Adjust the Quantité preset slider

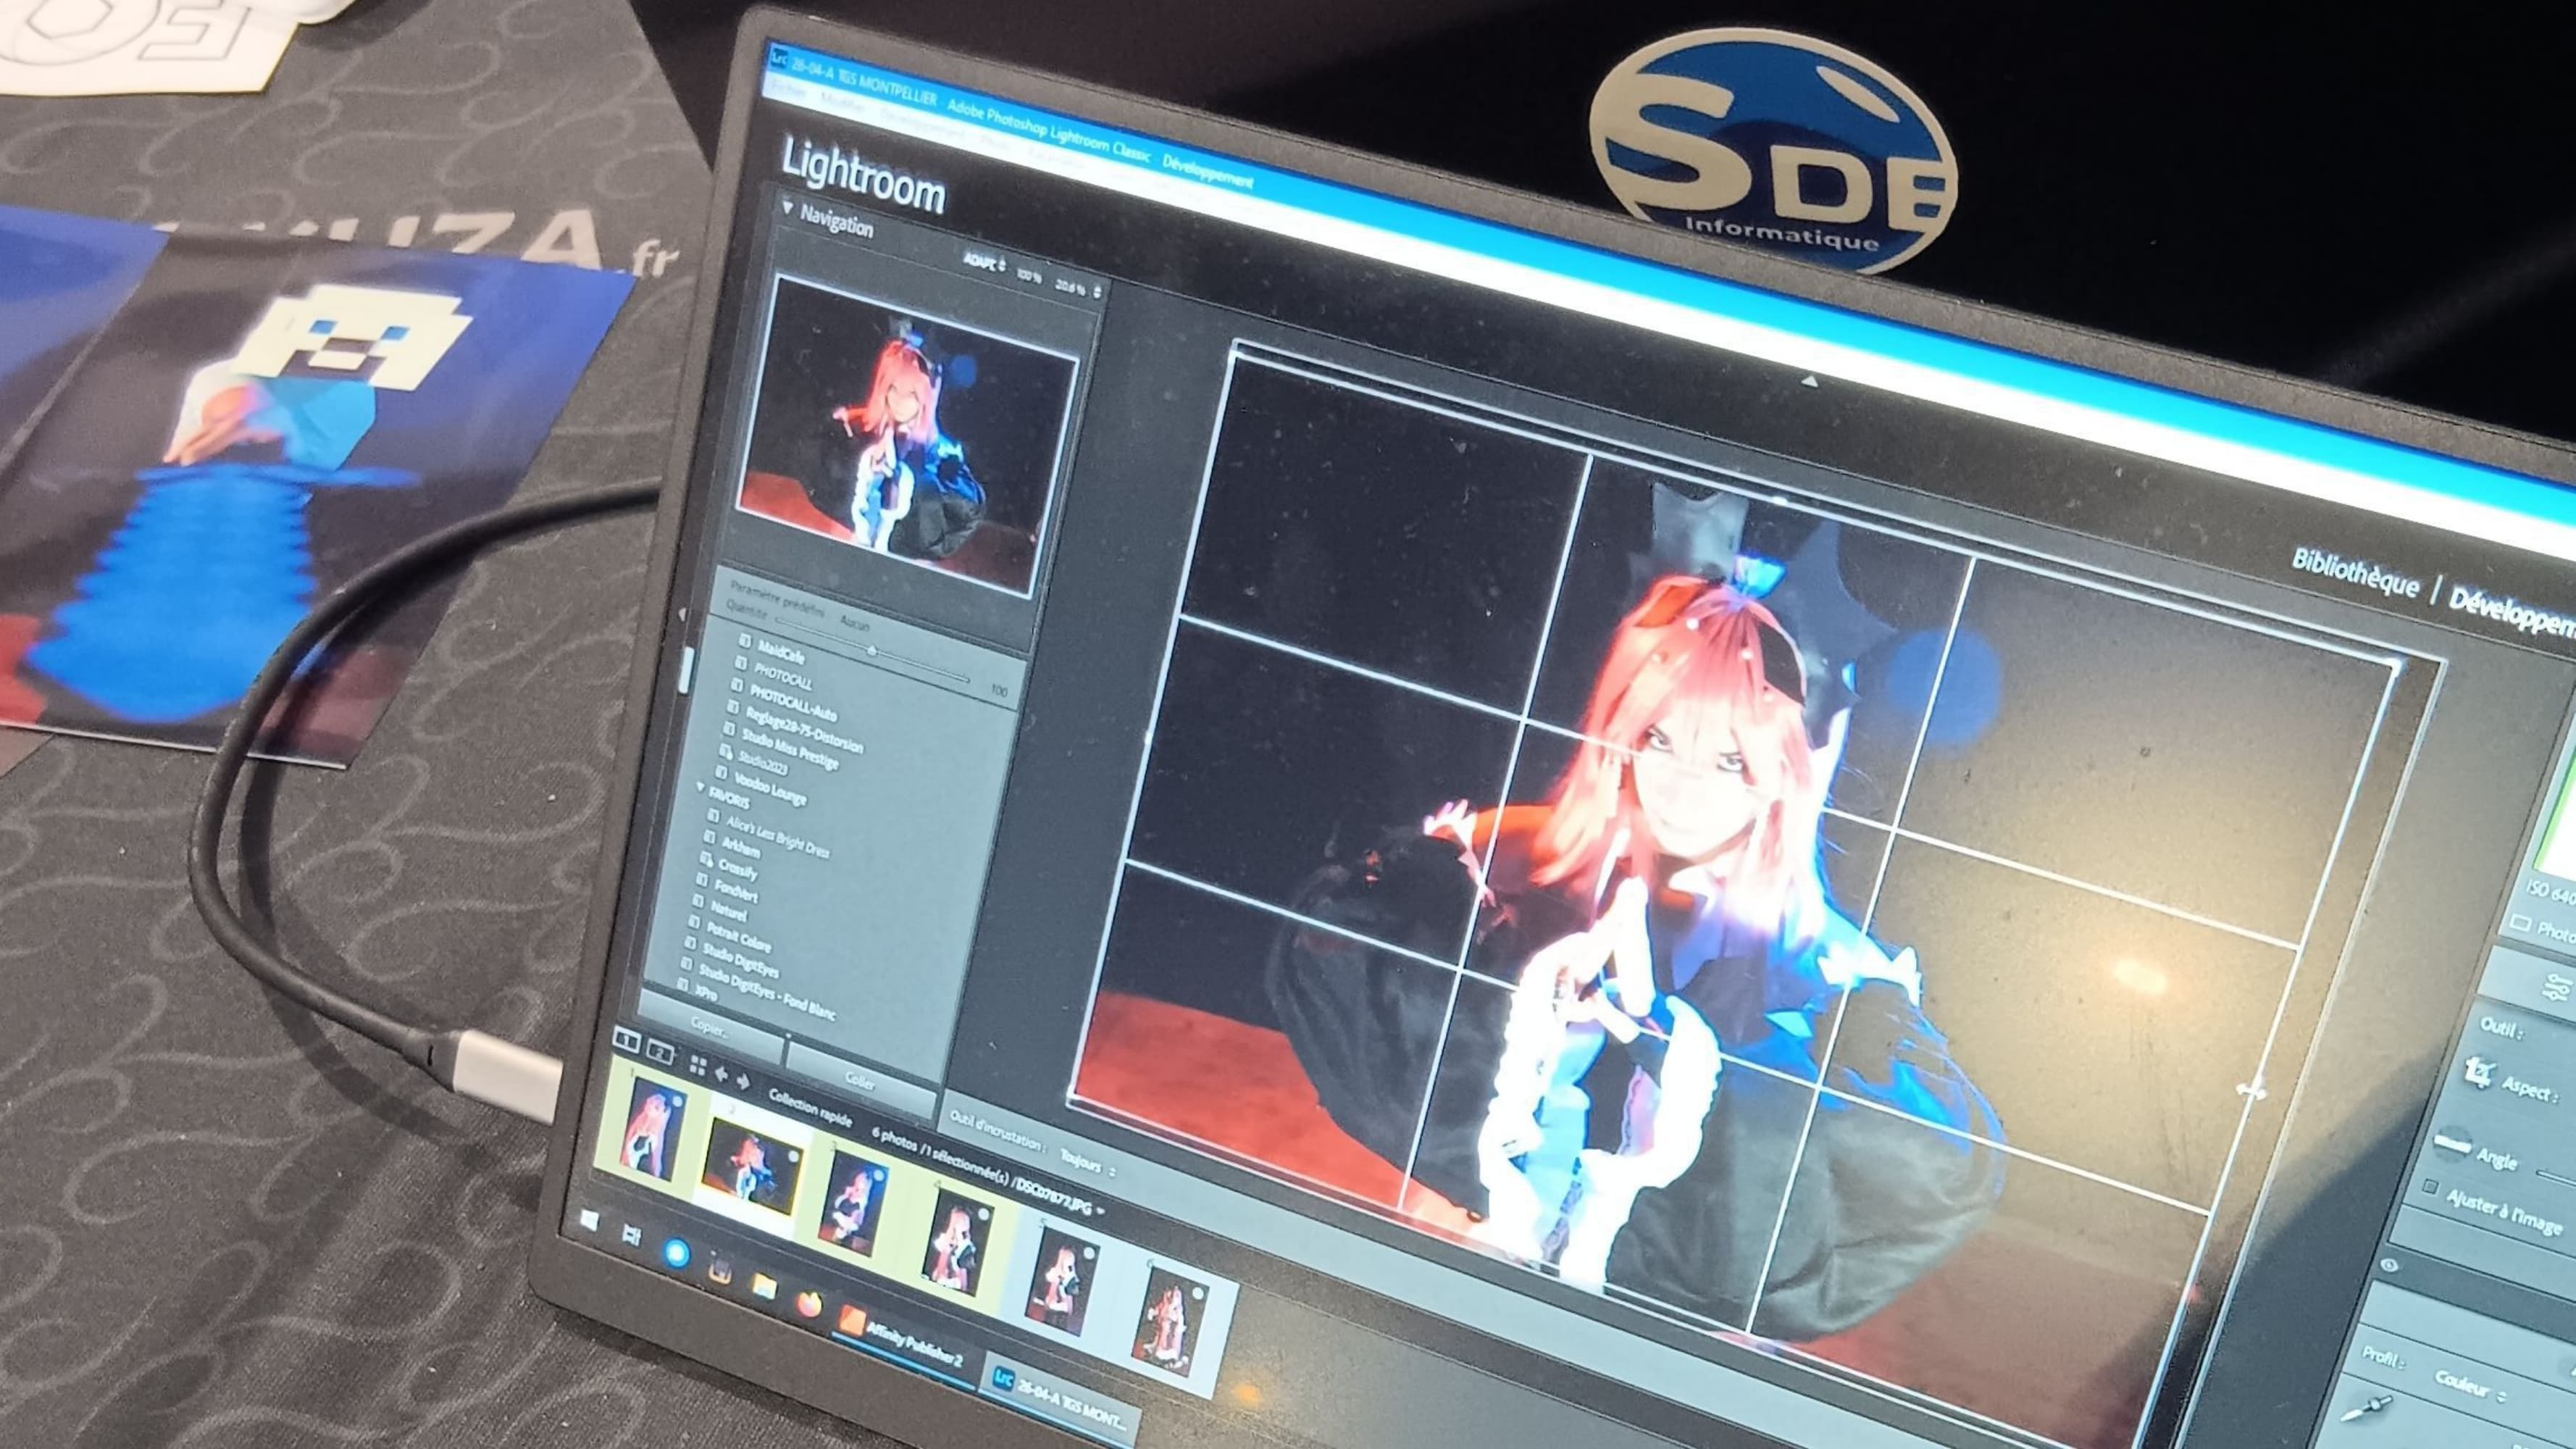(872, 652)
